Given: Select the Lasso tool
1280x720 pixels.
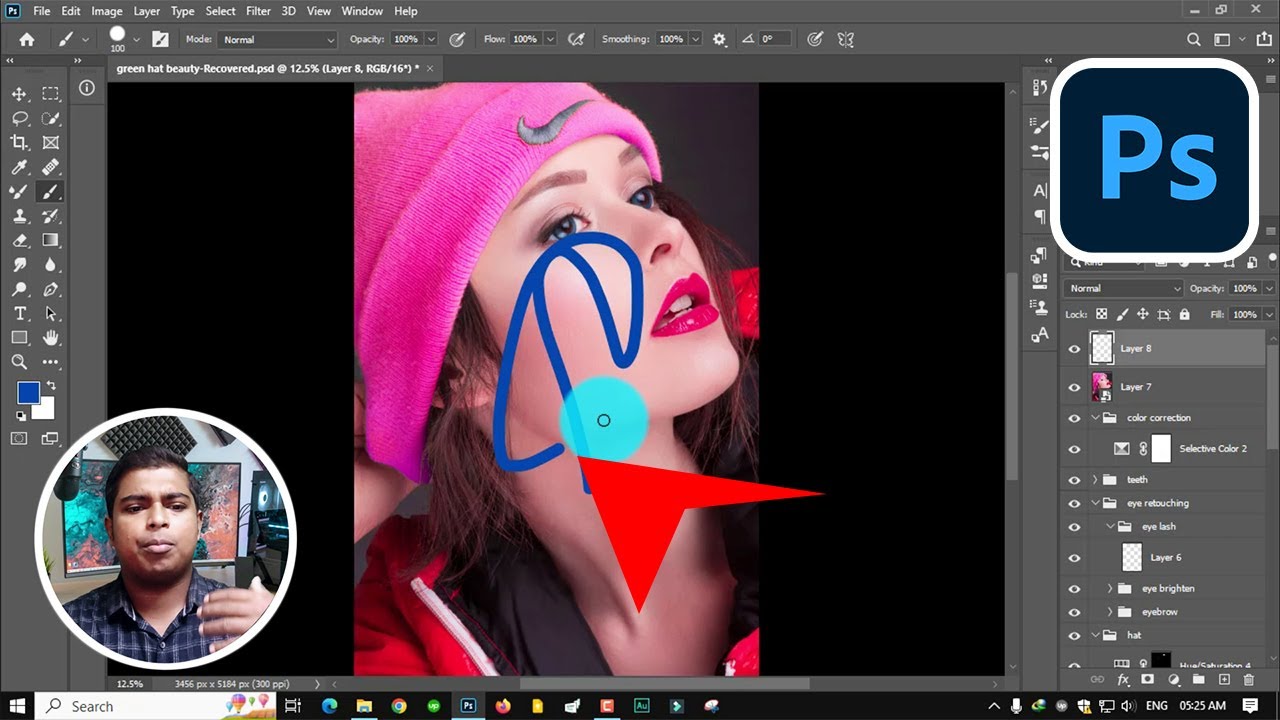Looking at the screenshot, I should [19, 118].
